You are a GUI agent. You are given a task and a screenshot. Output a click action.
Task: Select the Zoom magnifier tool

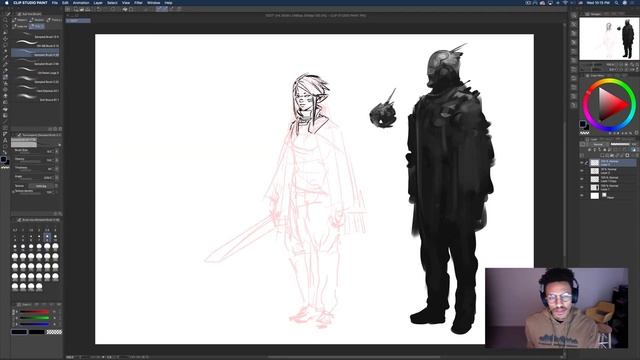(5, 20)
